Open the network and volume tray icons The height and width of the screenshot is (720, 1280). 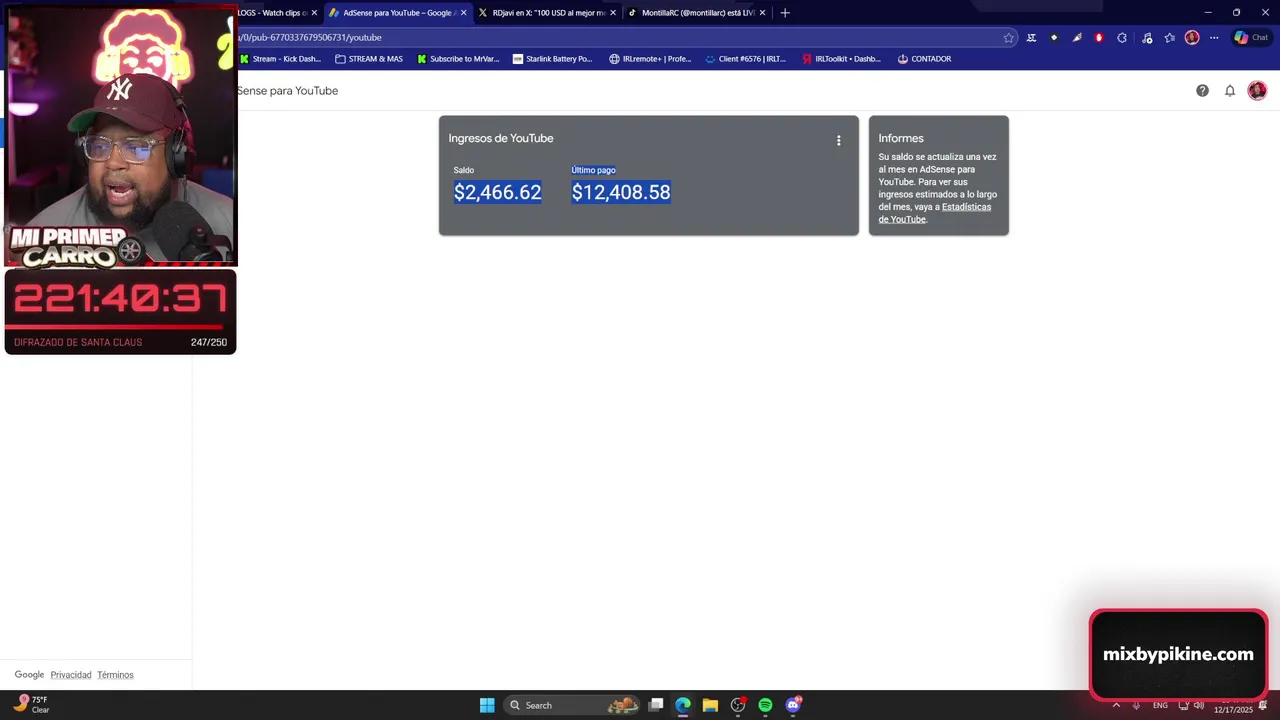click(1190, 705)
